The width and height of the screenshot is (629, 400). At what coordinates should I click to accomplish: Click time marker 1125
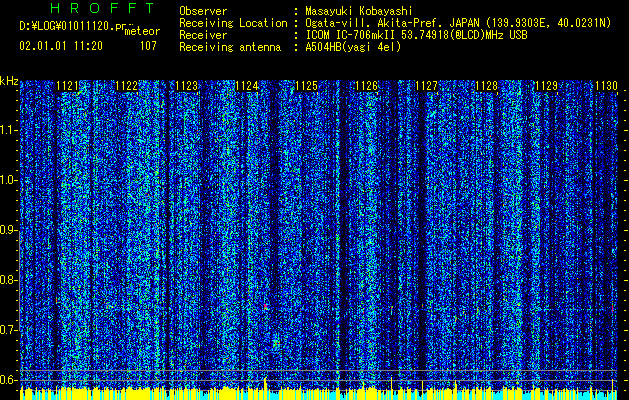tap(306, 86)
